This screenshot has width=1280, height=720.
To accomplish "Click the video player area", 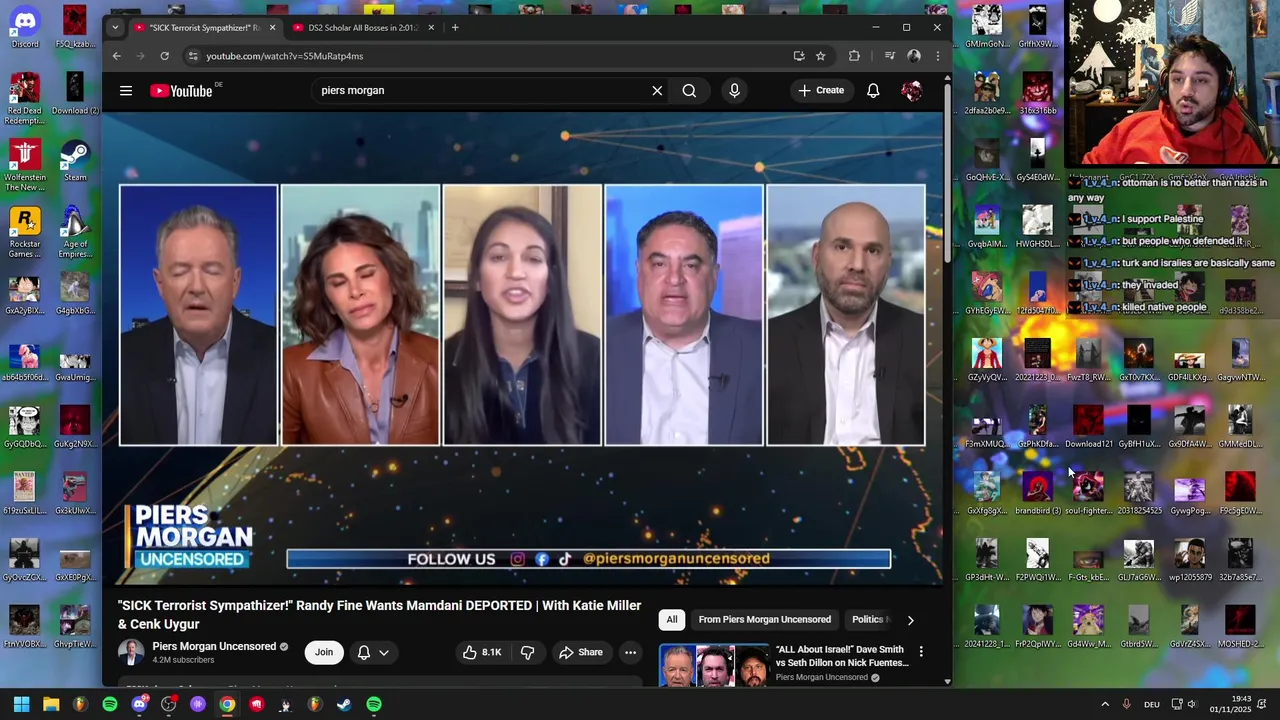I will [x=522, y=348].
